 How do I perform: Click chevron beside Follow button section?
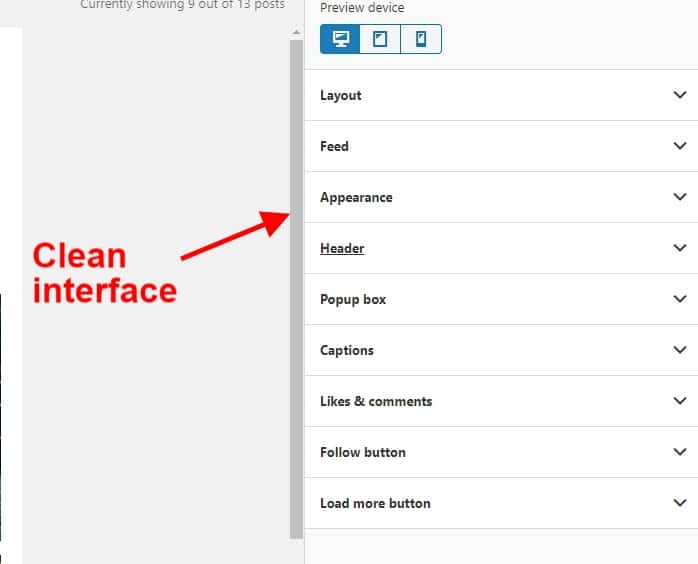click(x=680, y=452)
